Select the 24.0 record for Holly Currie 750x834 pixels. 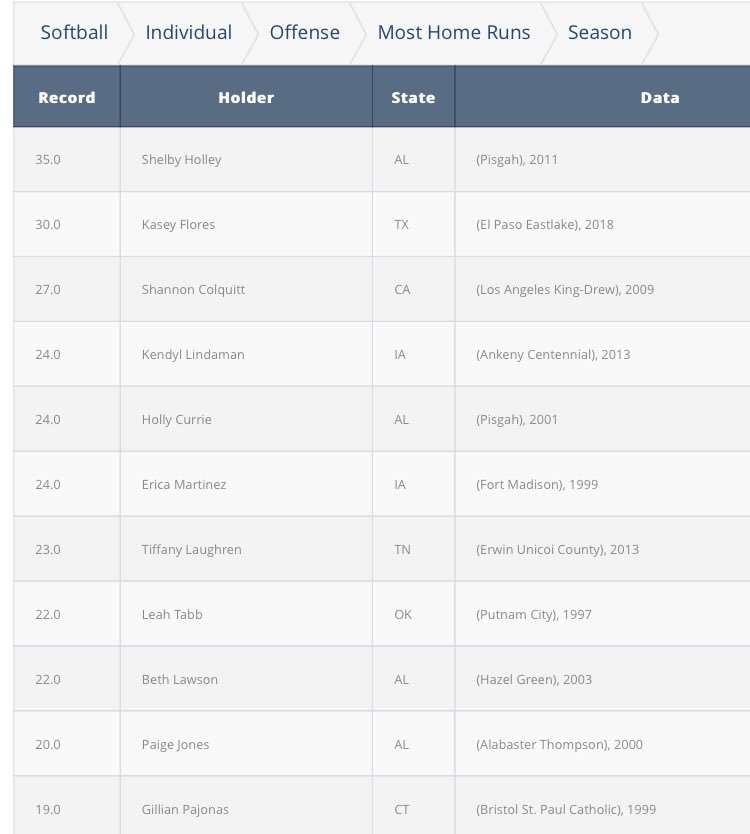[66, 419]
